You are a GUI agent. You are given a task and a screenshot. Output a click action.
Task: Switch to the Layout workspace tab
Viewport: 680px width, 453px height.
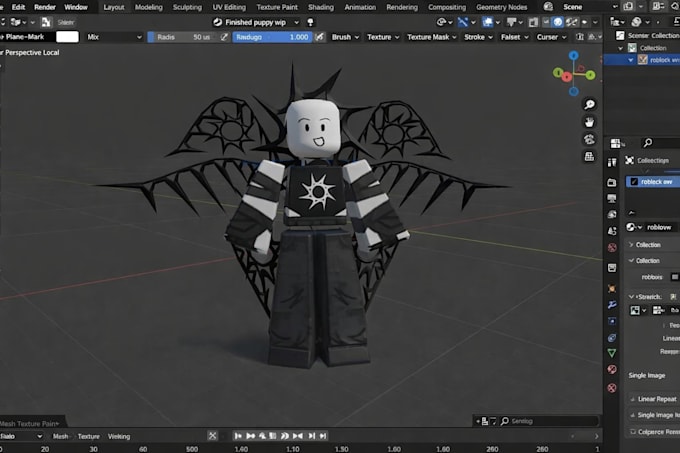pos(114,7)
